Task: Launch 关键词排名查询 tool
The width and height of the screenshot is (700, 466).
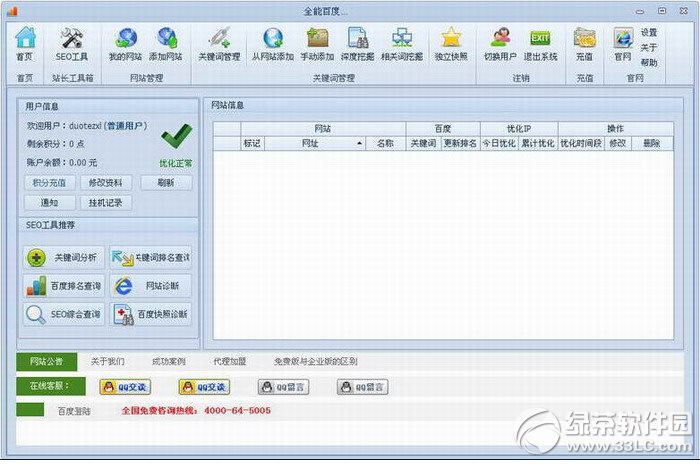Action: pyautogui.click(x=150, y=258)
